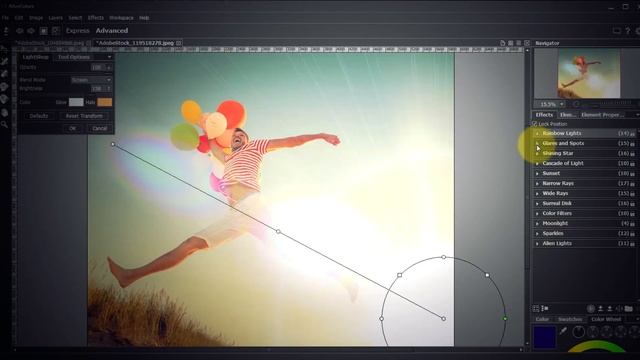Cancel the LightLeap tool options
Image resolution: width=640 pixels, height=360 pixels.
pyautogui.click(x=100, y=128)
